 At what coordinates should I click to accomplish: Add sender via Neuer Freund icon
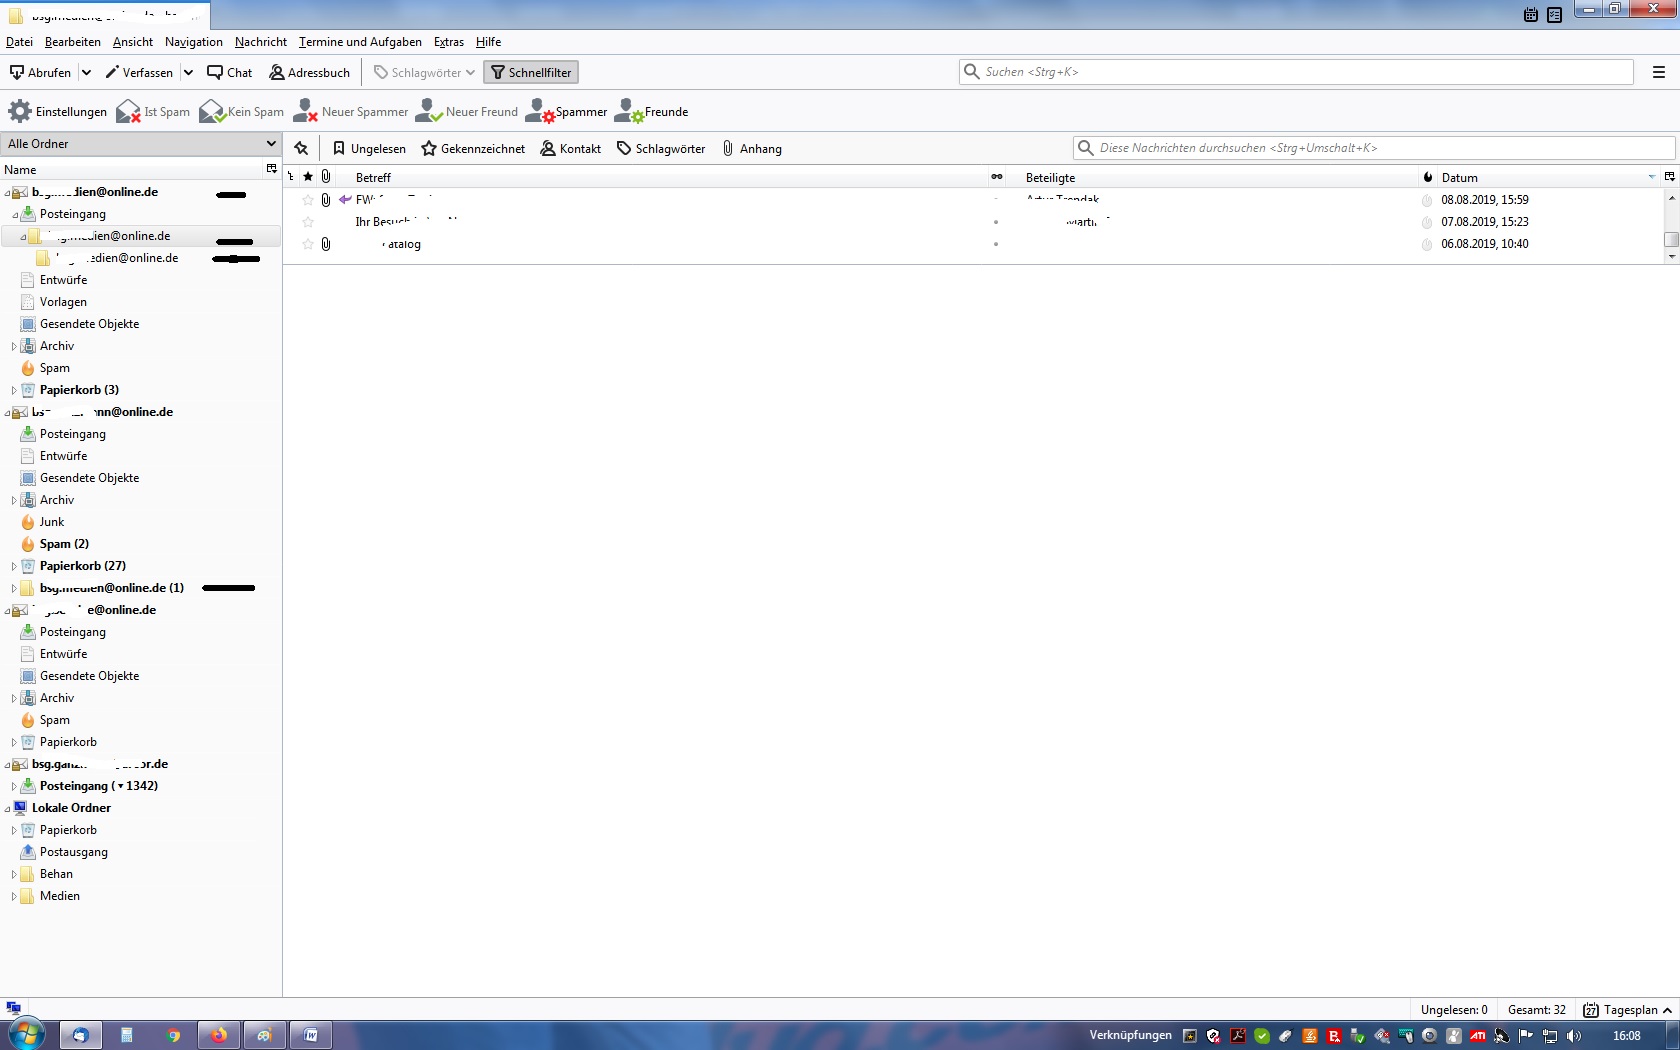coord(430,111)
